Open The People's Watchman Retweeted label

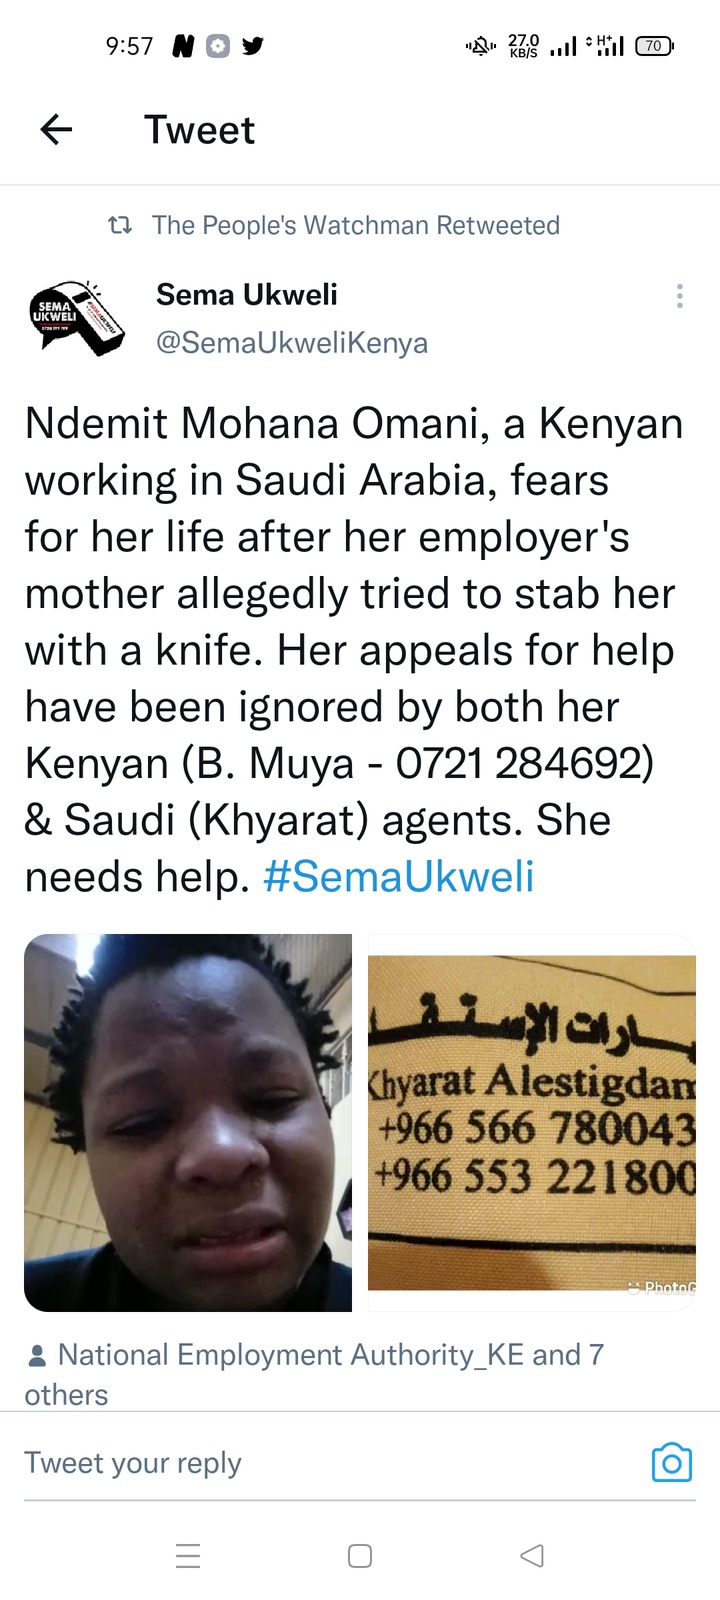[356, 225]
